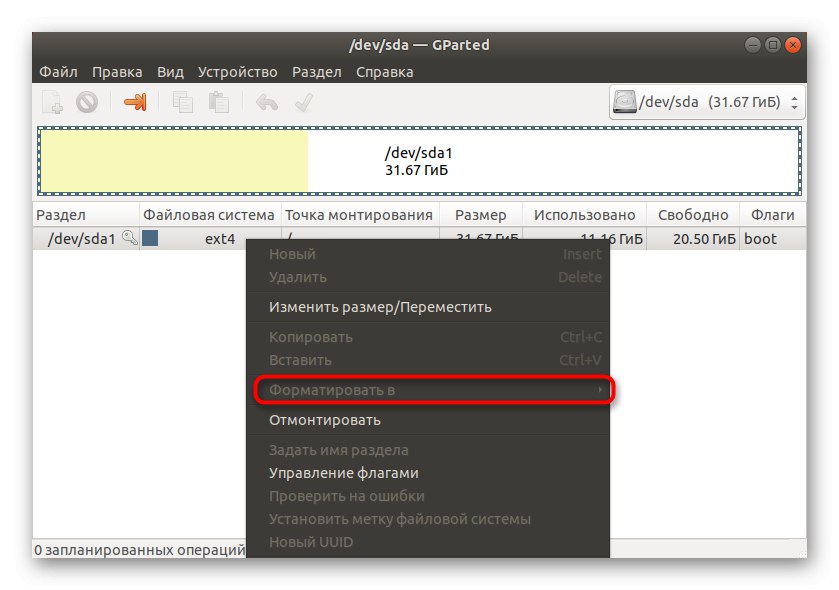The width and height of the screenshot is (839, 590).
Task: Expand the Форматировать в submenu arrow
Action: (600, 389)
